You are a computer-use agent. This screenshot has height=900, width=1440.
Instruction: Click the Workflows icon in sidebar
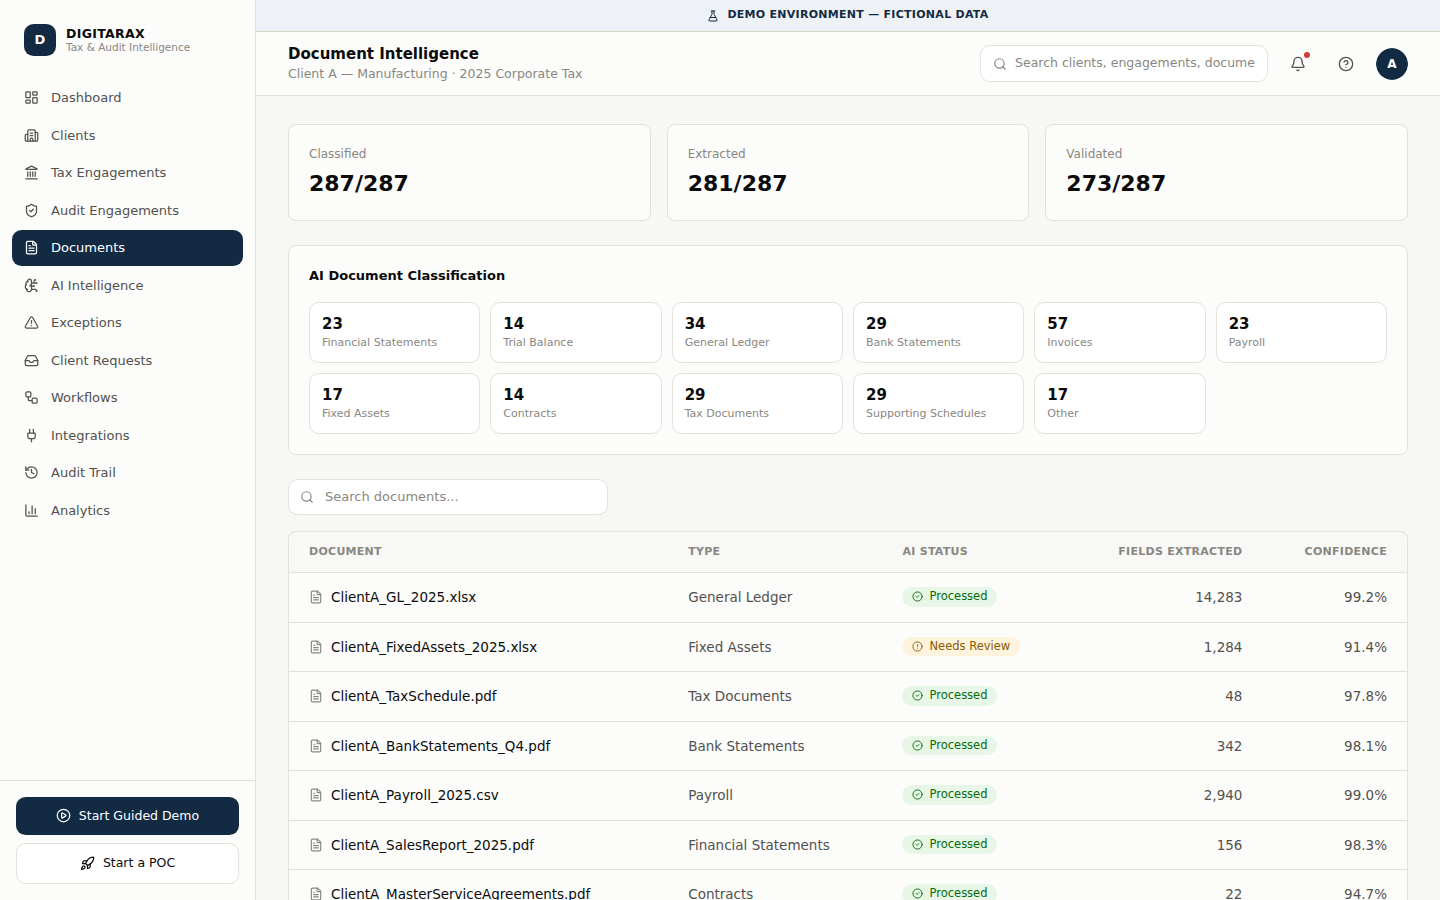pos(31,398)
